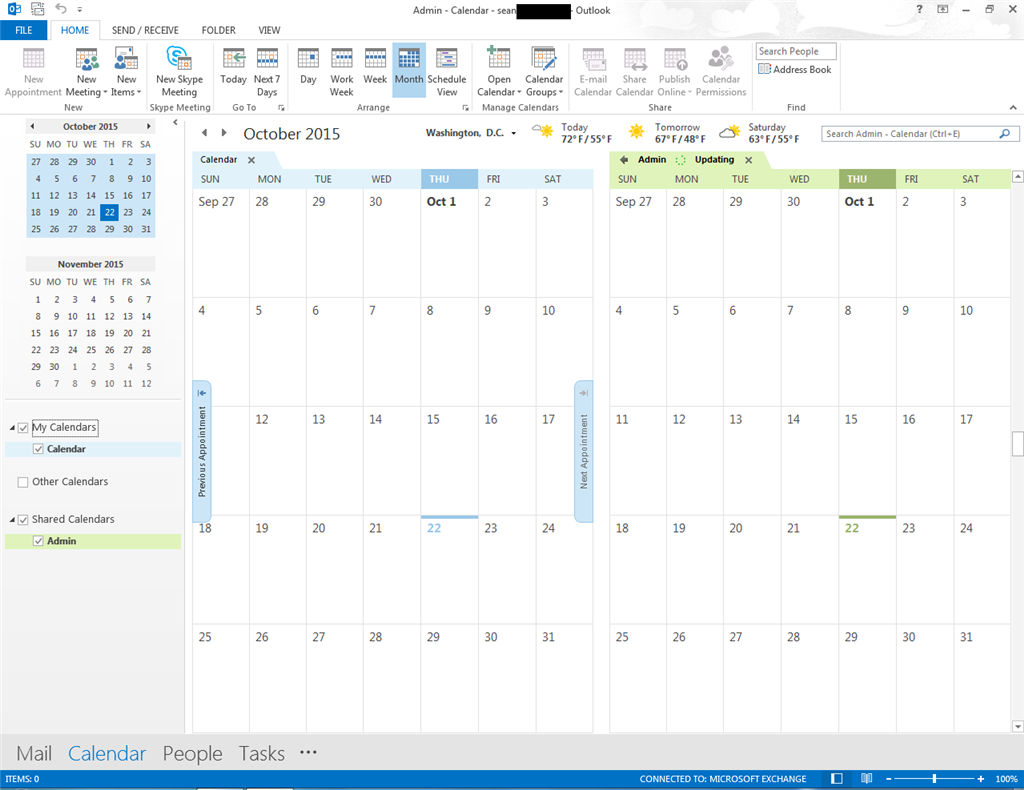Click the calendar vertical scrollbar thumb
1024x790 pixels.
pyautogui.click(x=1017, y=444)
